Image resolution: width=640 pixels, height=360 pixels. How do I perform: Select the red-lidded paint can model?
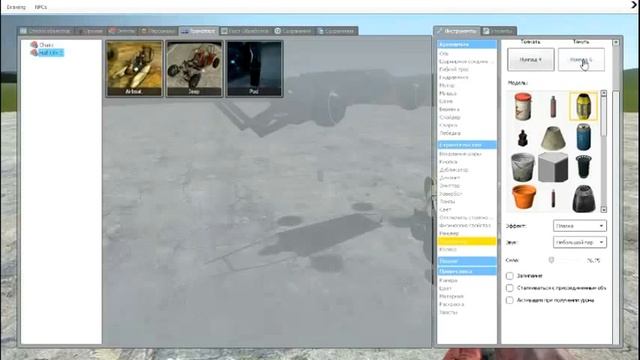(x=523, y=106)
